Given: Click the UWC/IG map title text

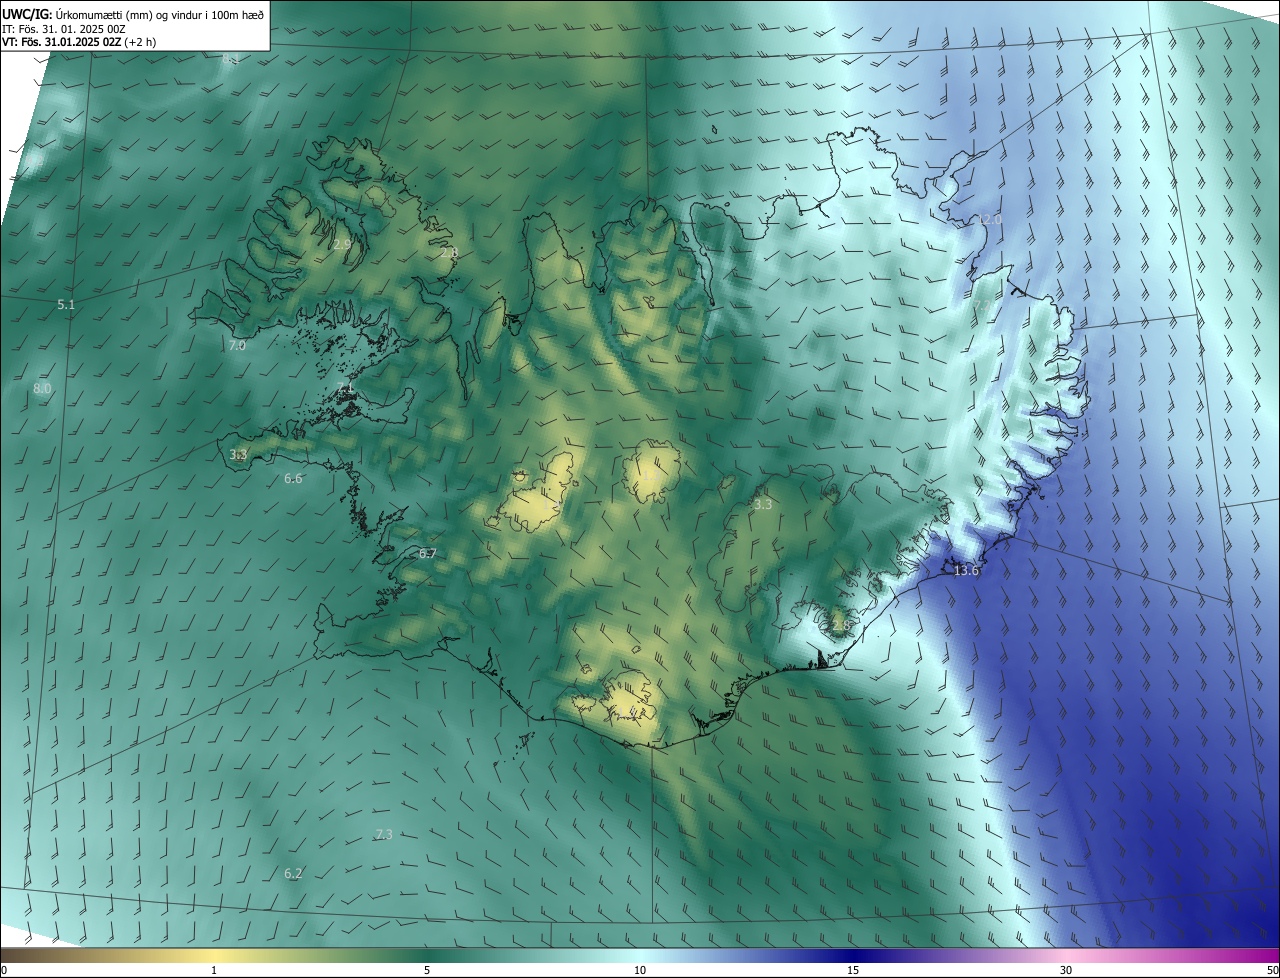Looking at the screenshot, I should click(x=134, y=13).
